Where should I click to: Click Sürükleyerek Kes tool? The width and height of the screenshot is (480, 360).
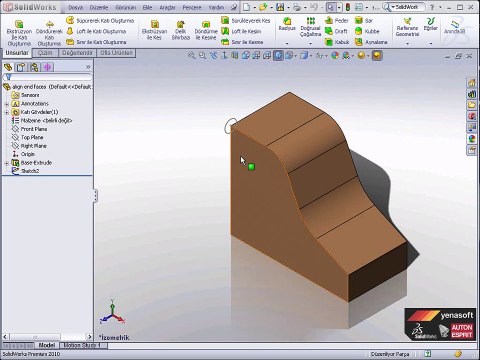point(246,21)
